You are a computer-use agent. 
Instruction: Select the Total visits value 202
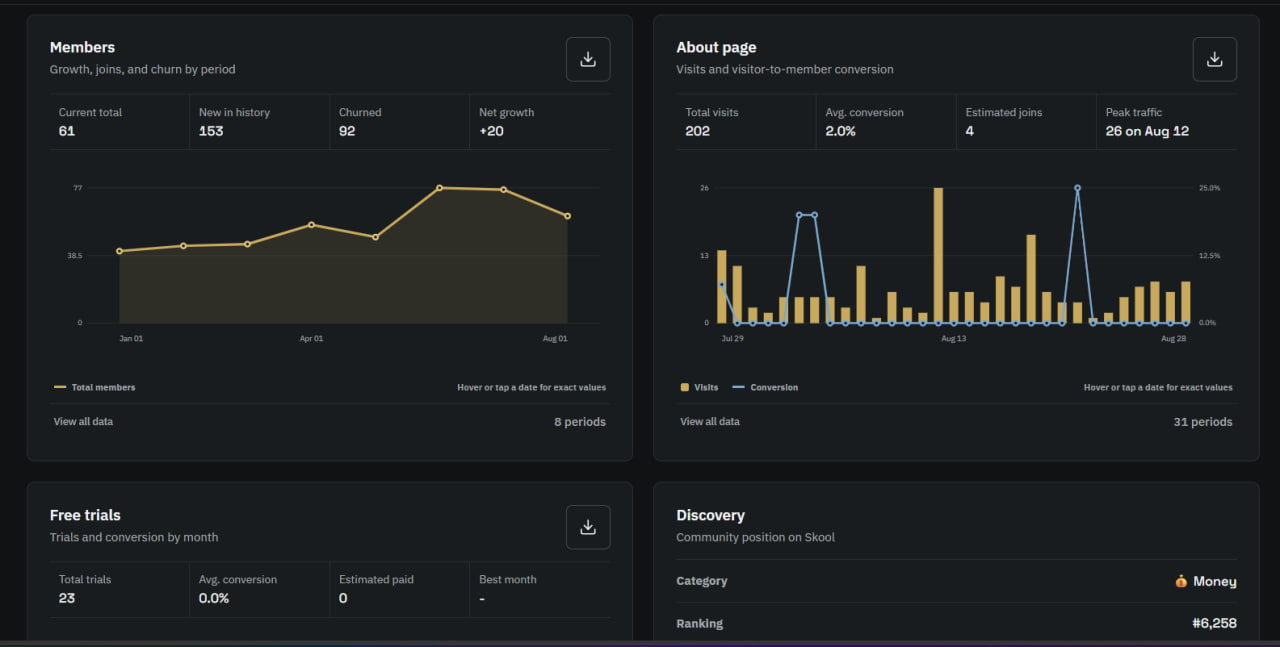click(697, 131)
